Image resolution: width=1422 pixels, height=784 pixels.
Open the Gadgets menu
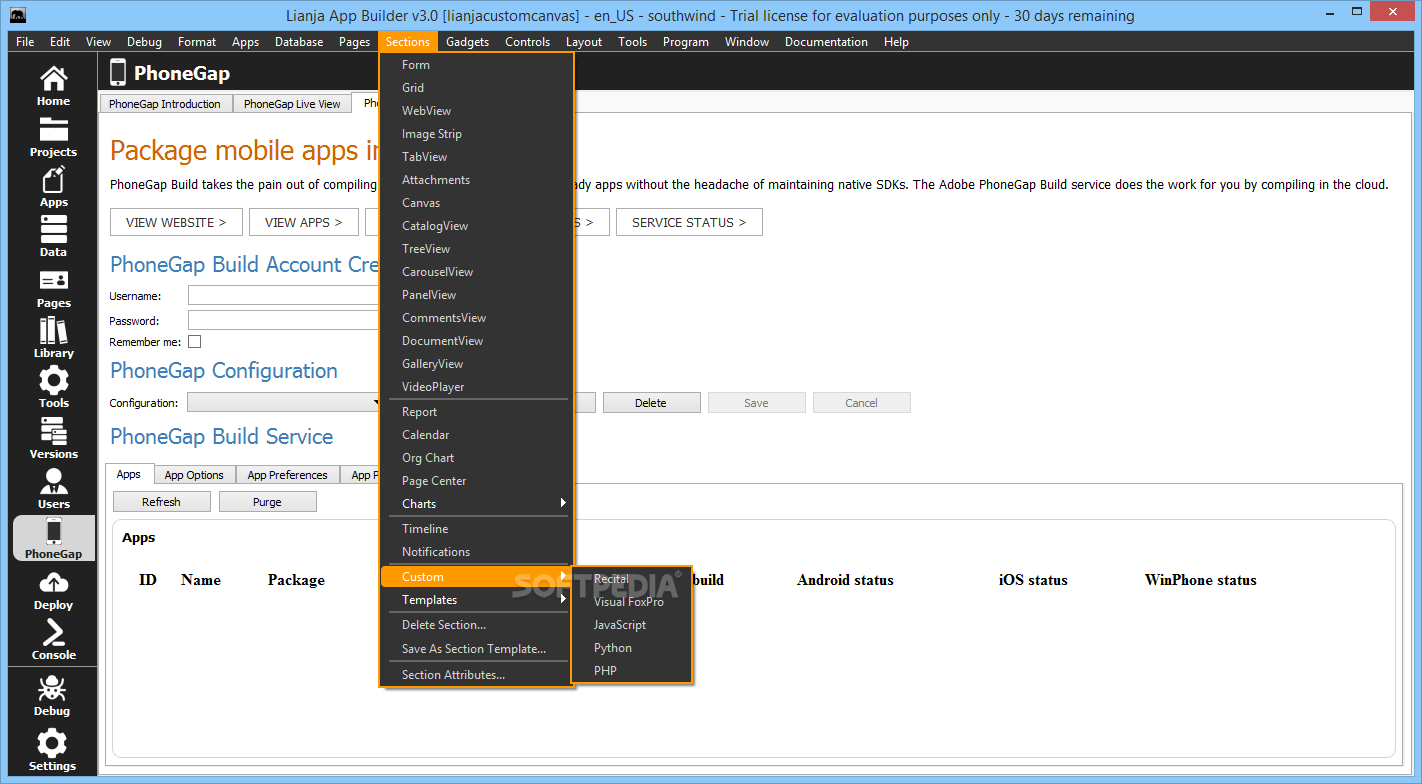467,42
